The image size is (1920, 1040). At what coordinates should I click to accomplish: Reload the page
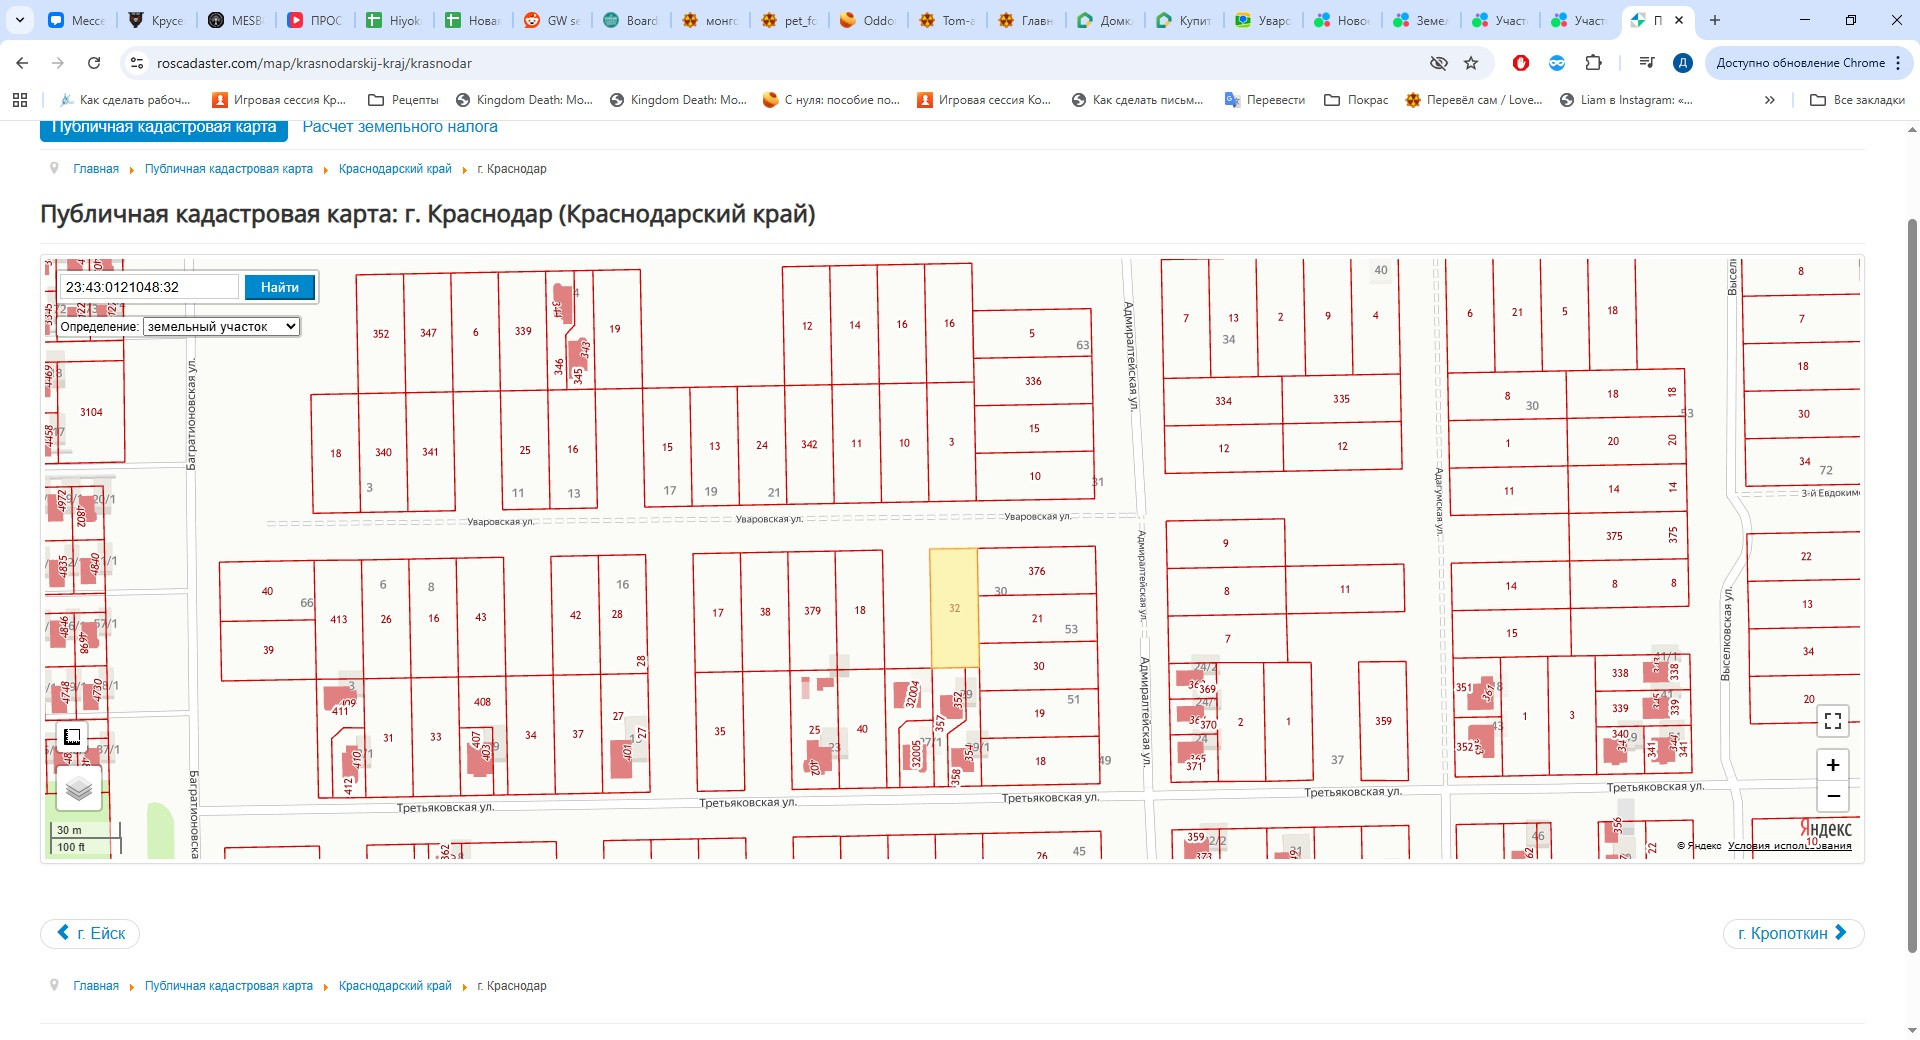(94, 63)
